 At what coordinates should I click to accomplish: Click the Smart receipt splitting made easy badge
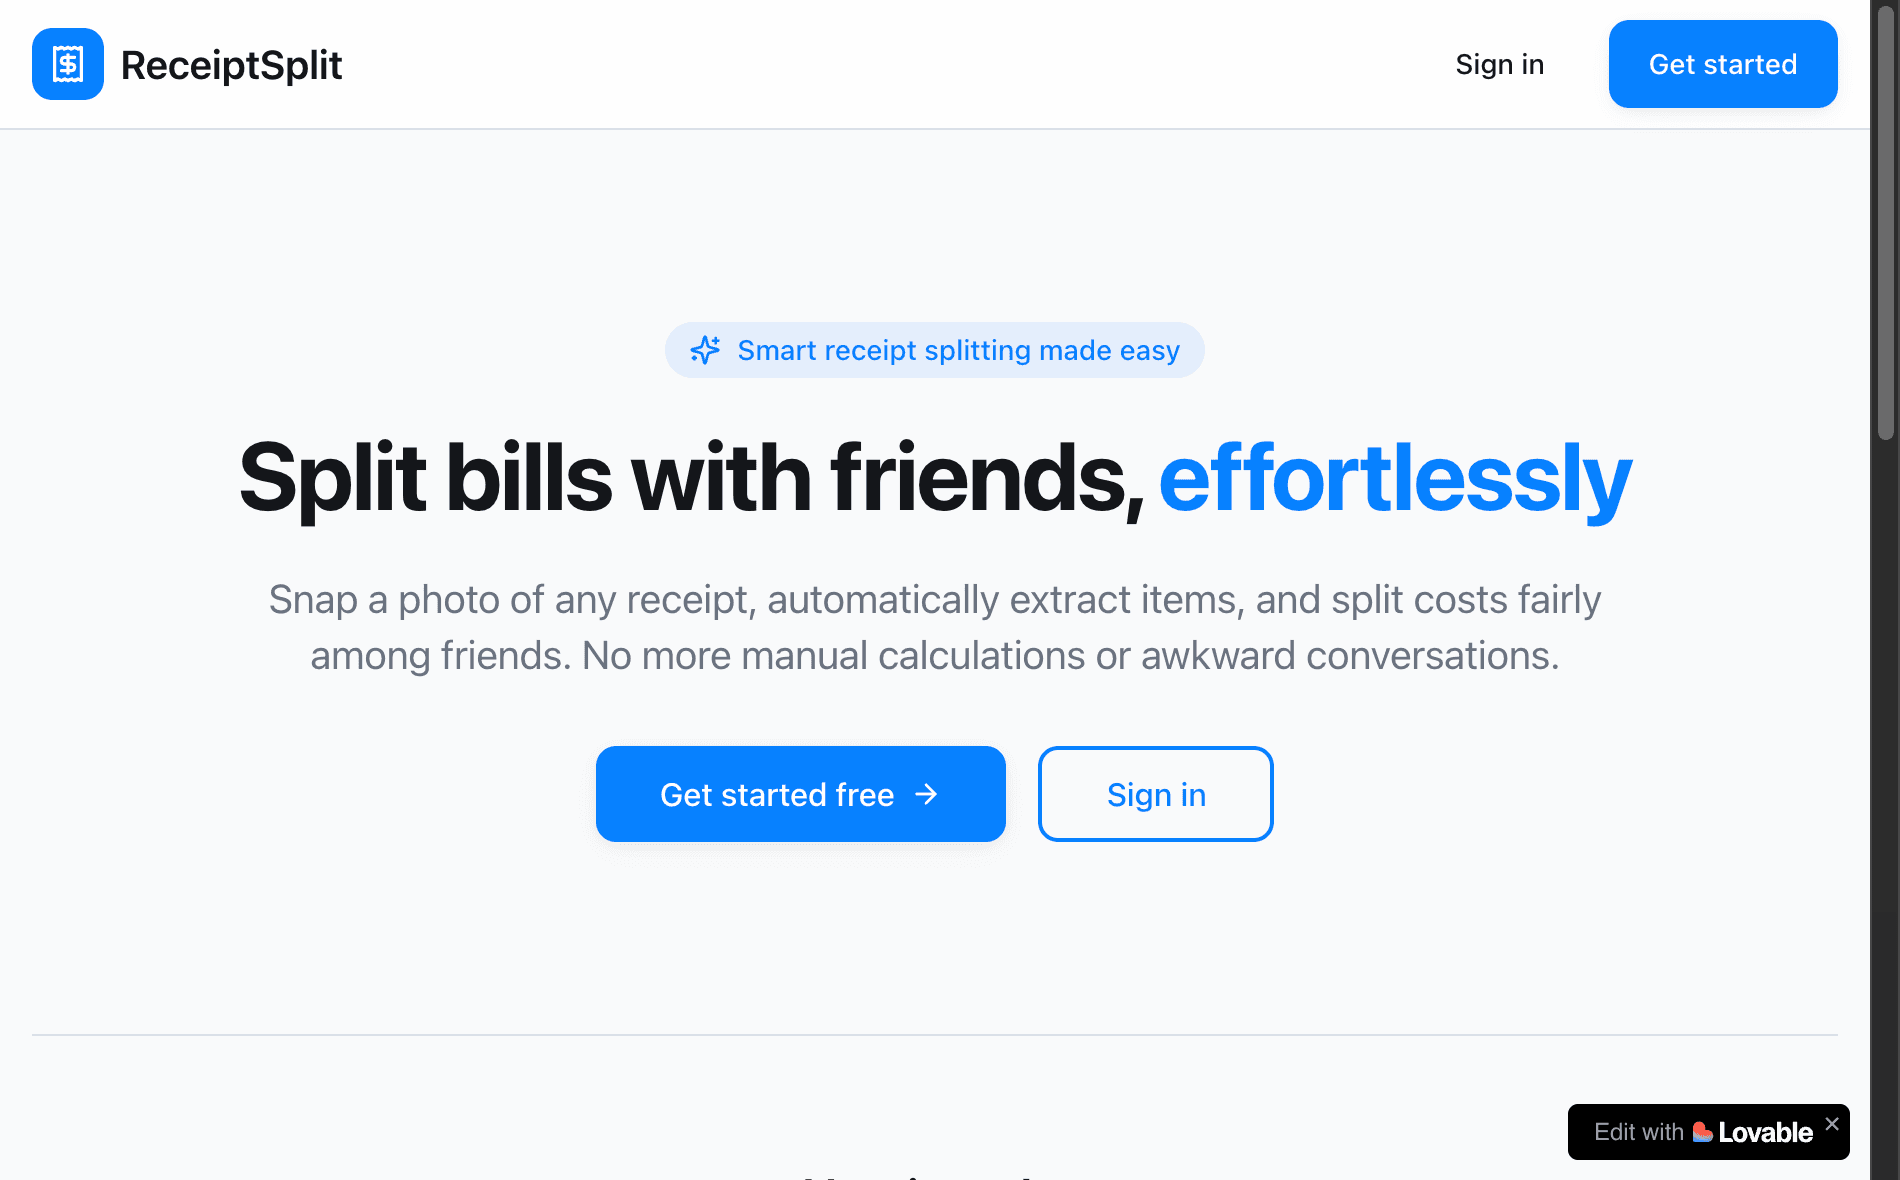934,350
